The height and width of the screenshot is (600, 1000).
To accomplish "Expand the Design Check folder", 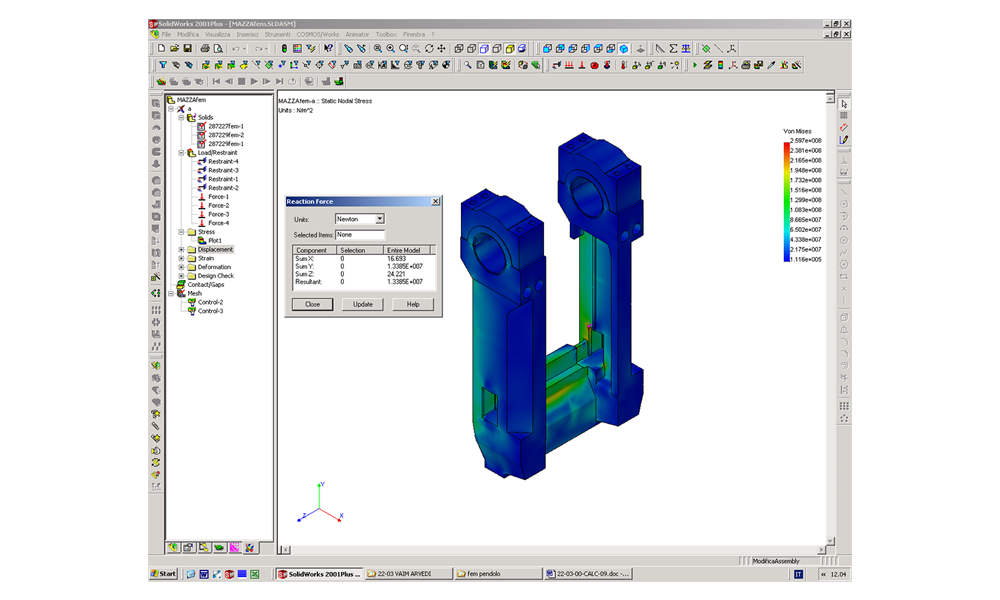I will pyautogui.click(x=181, y=275).
